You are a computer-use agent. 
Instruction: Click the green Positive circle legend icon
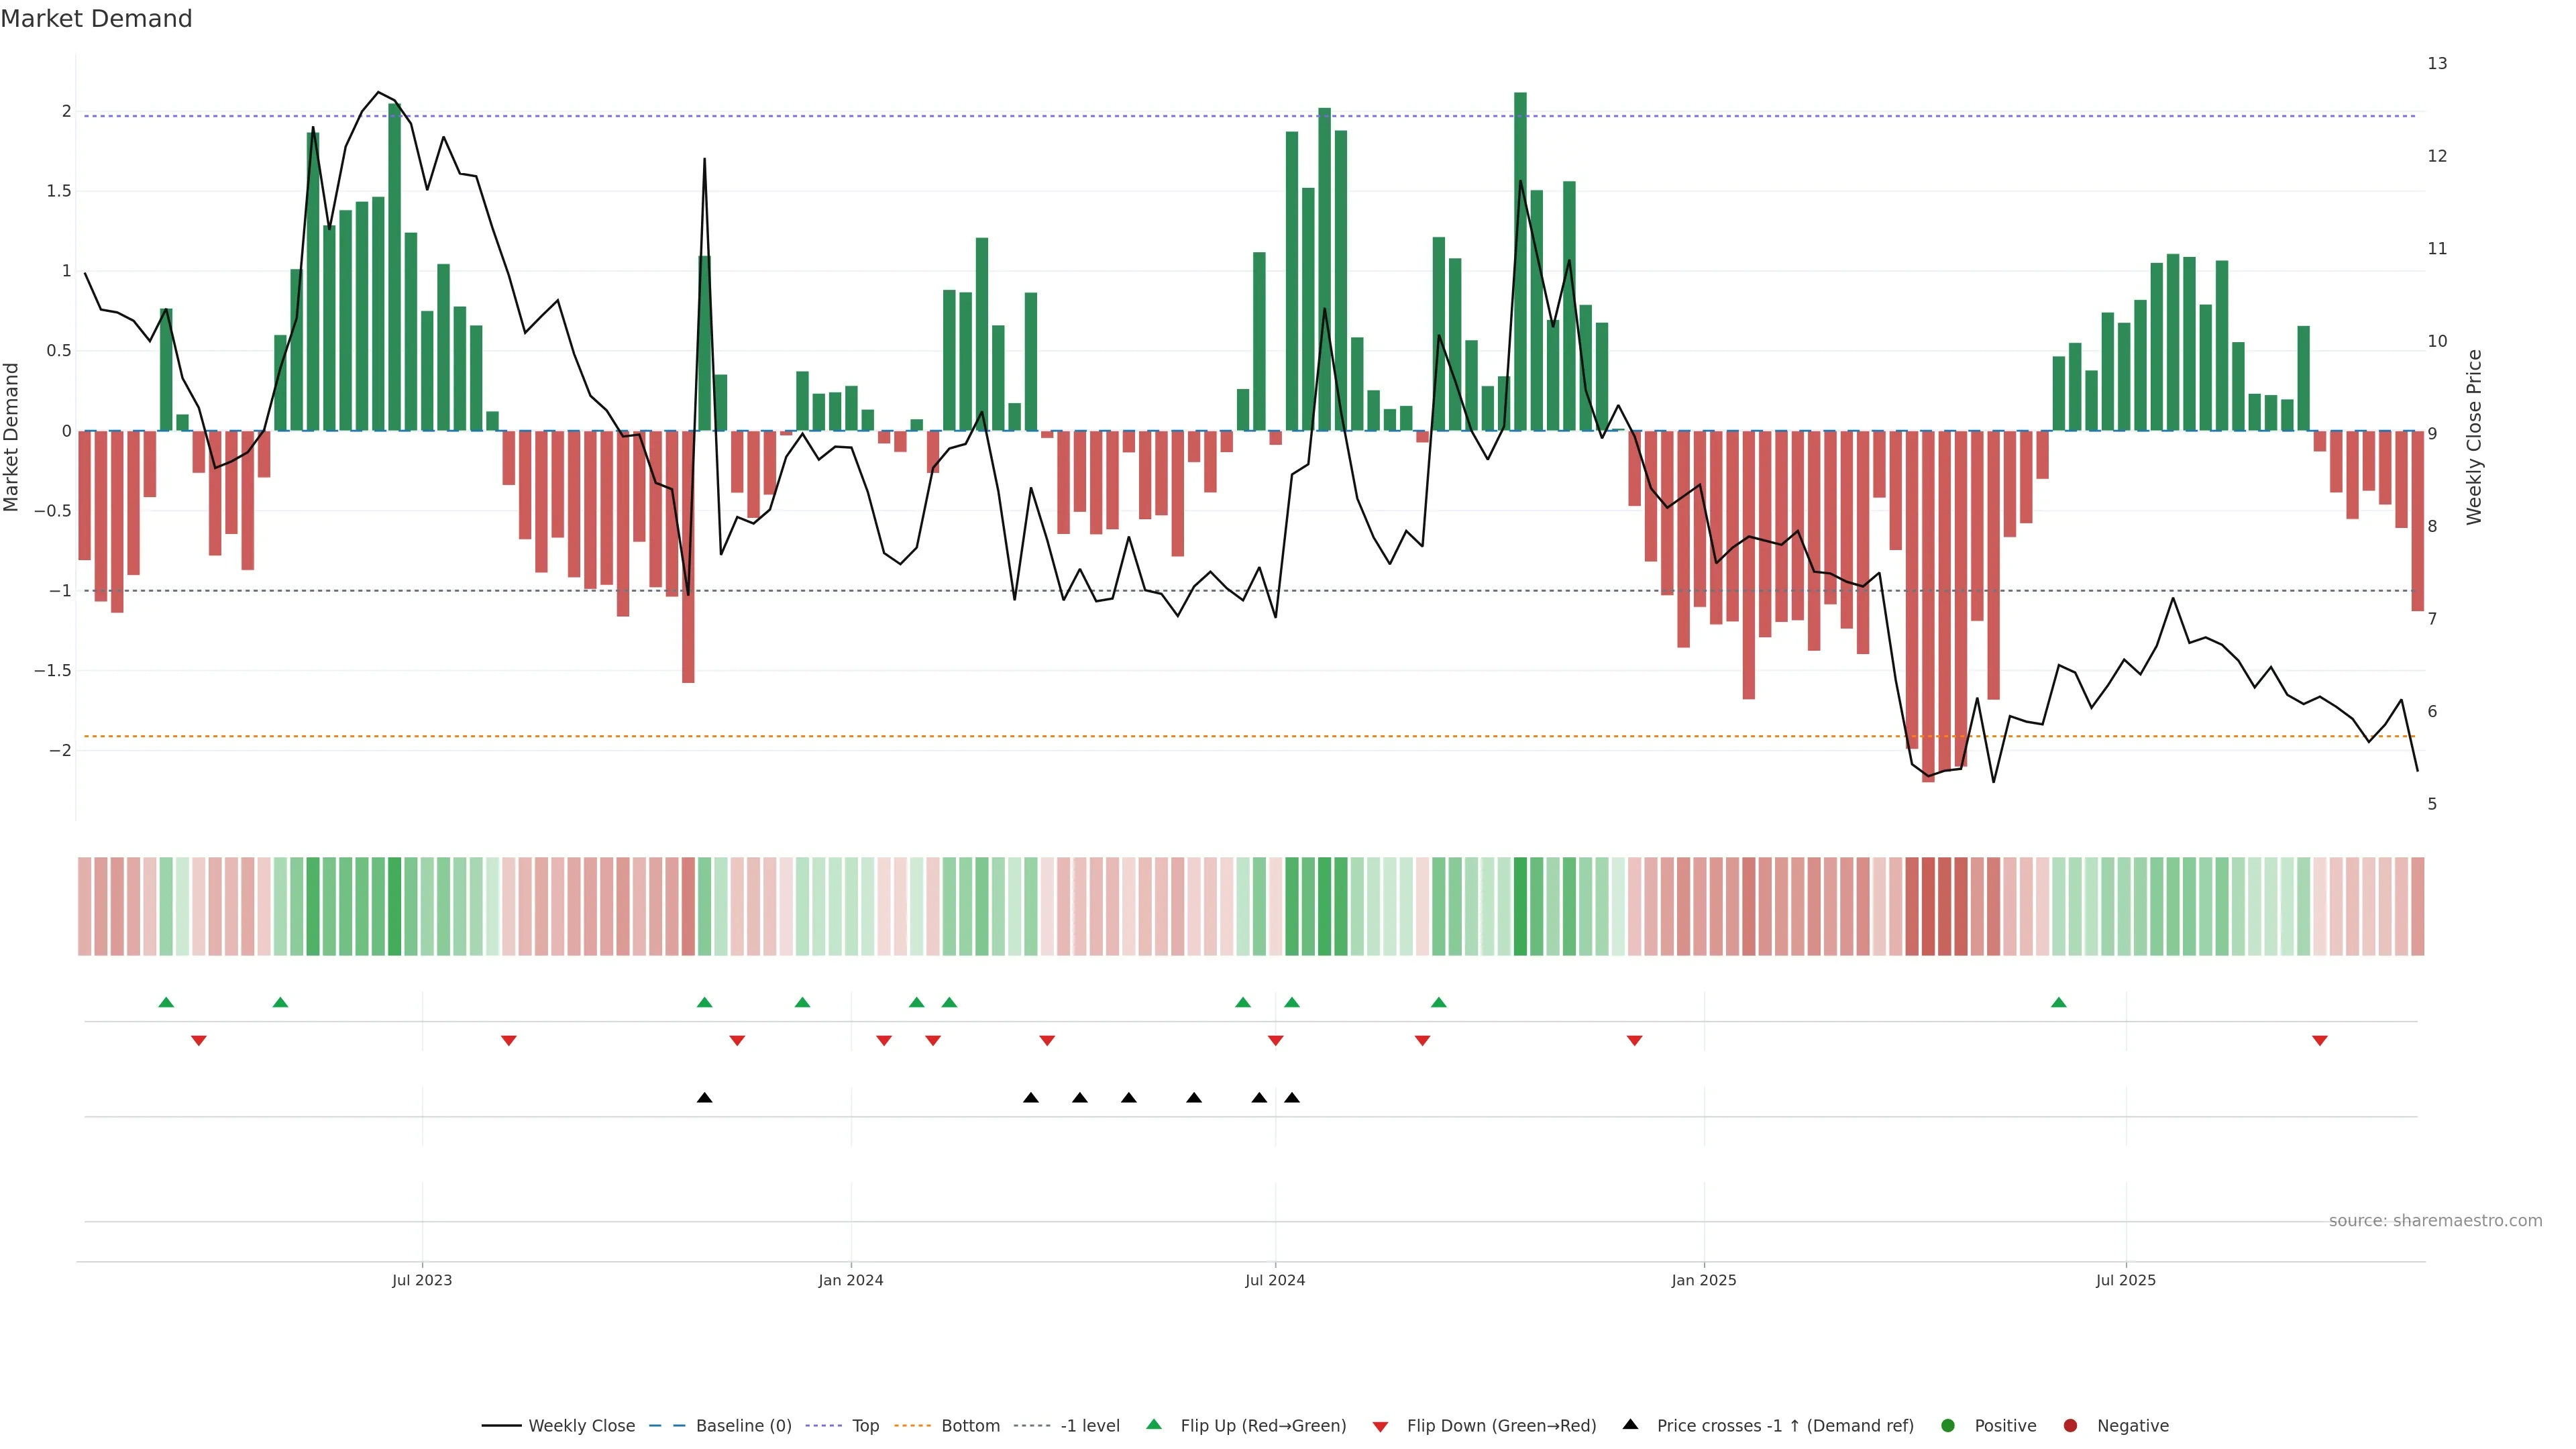point(1947,1426)
